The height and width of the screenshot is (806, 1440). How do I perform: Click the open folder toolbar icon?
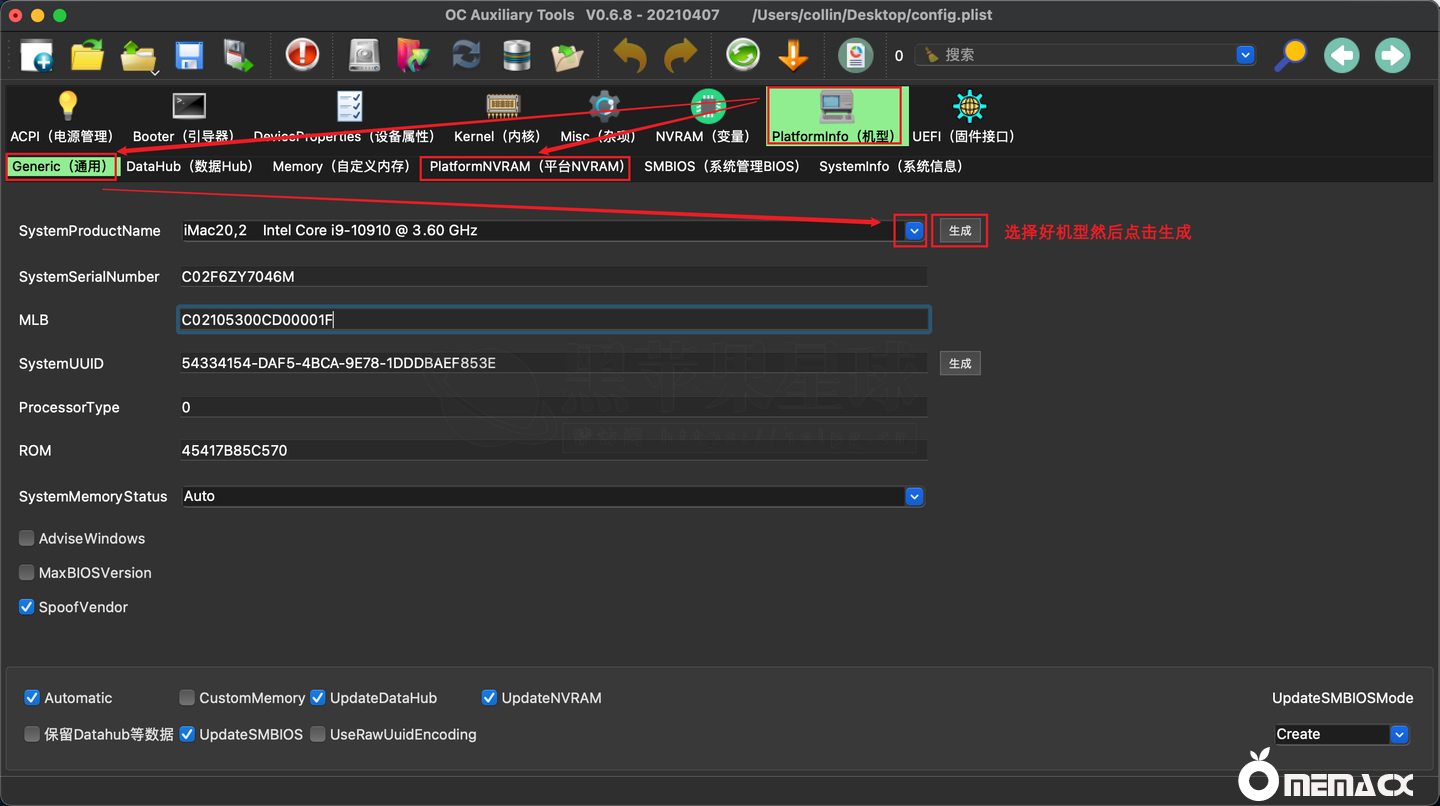point(87,55)
